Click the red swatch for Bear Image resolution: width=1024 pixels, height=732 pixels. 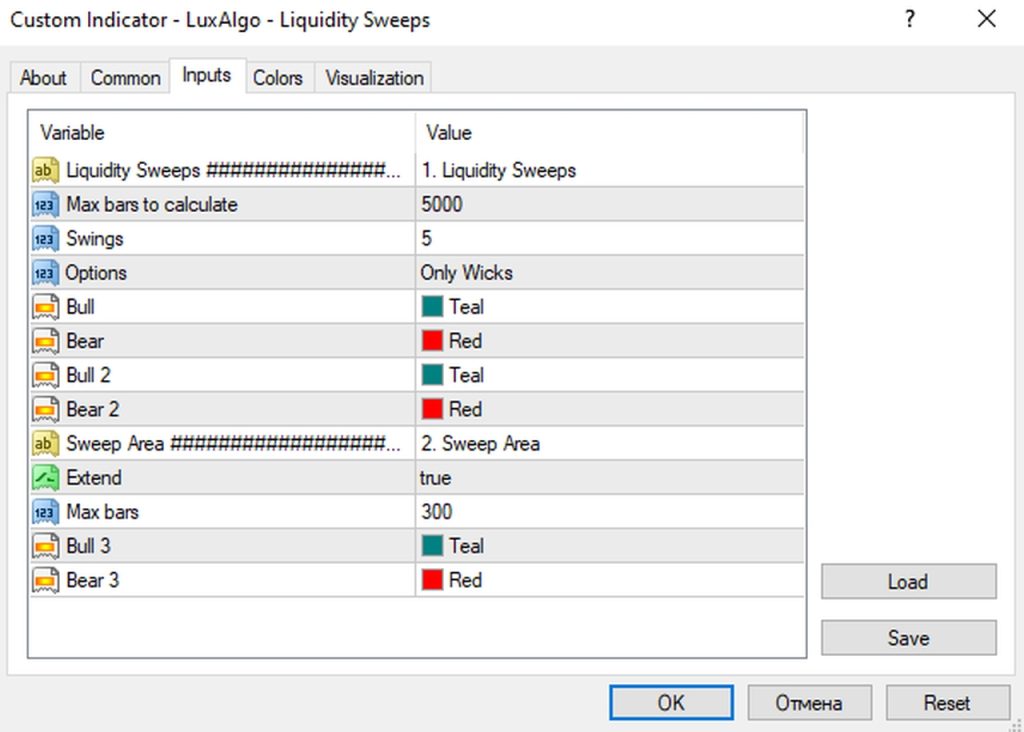point(432,341)
